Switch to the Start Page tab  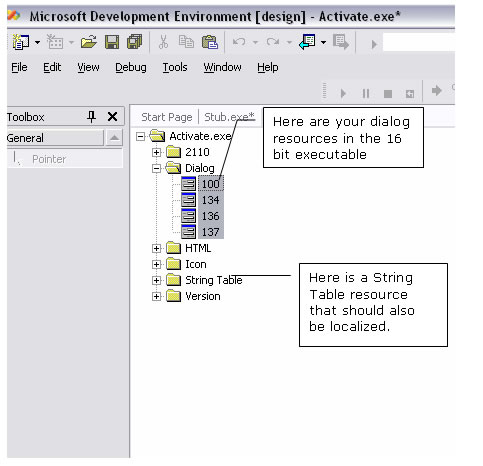coord(167,117)
